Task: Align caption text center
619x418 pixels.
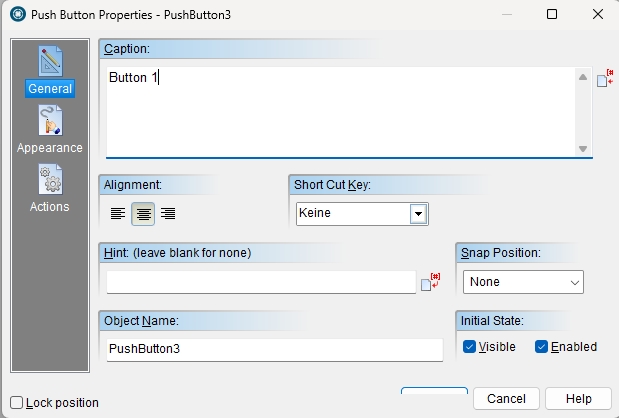Action: [x=143, y=214]
